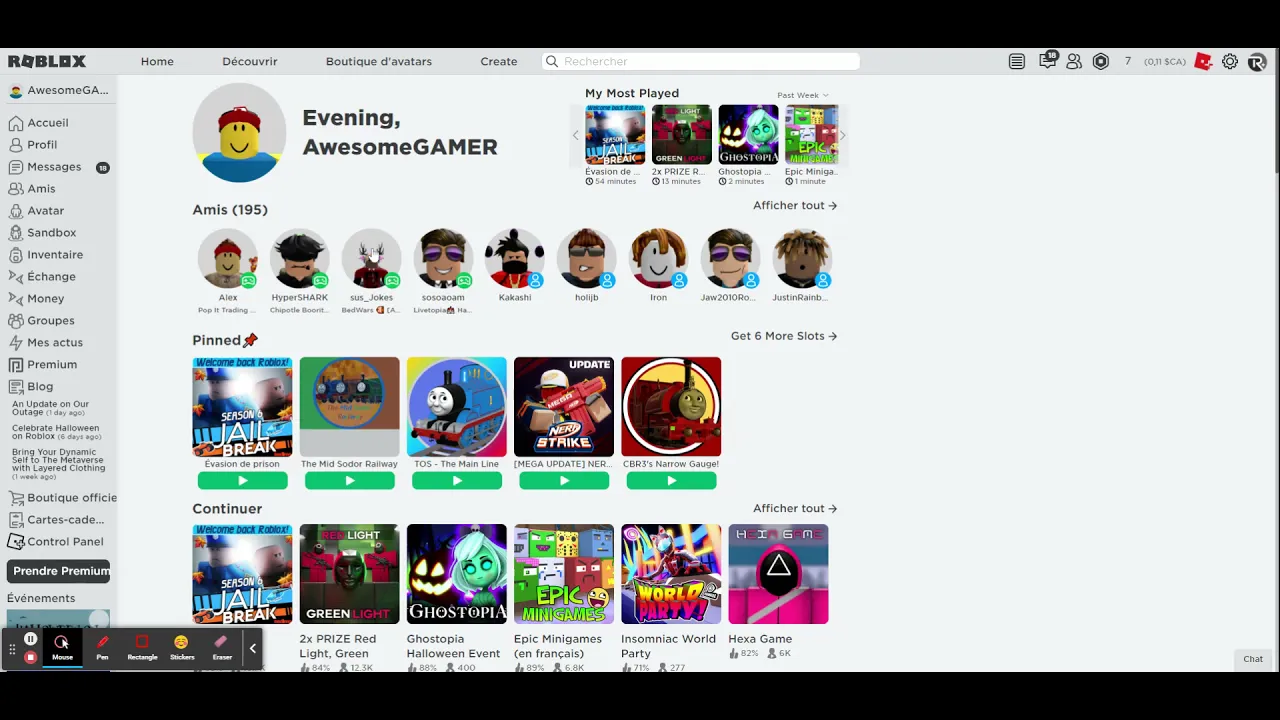Image resolution: width=1280 pixels, height=720 pixels.
Task: Play The Mid Sodor Railway
Action: click(349, 481)
